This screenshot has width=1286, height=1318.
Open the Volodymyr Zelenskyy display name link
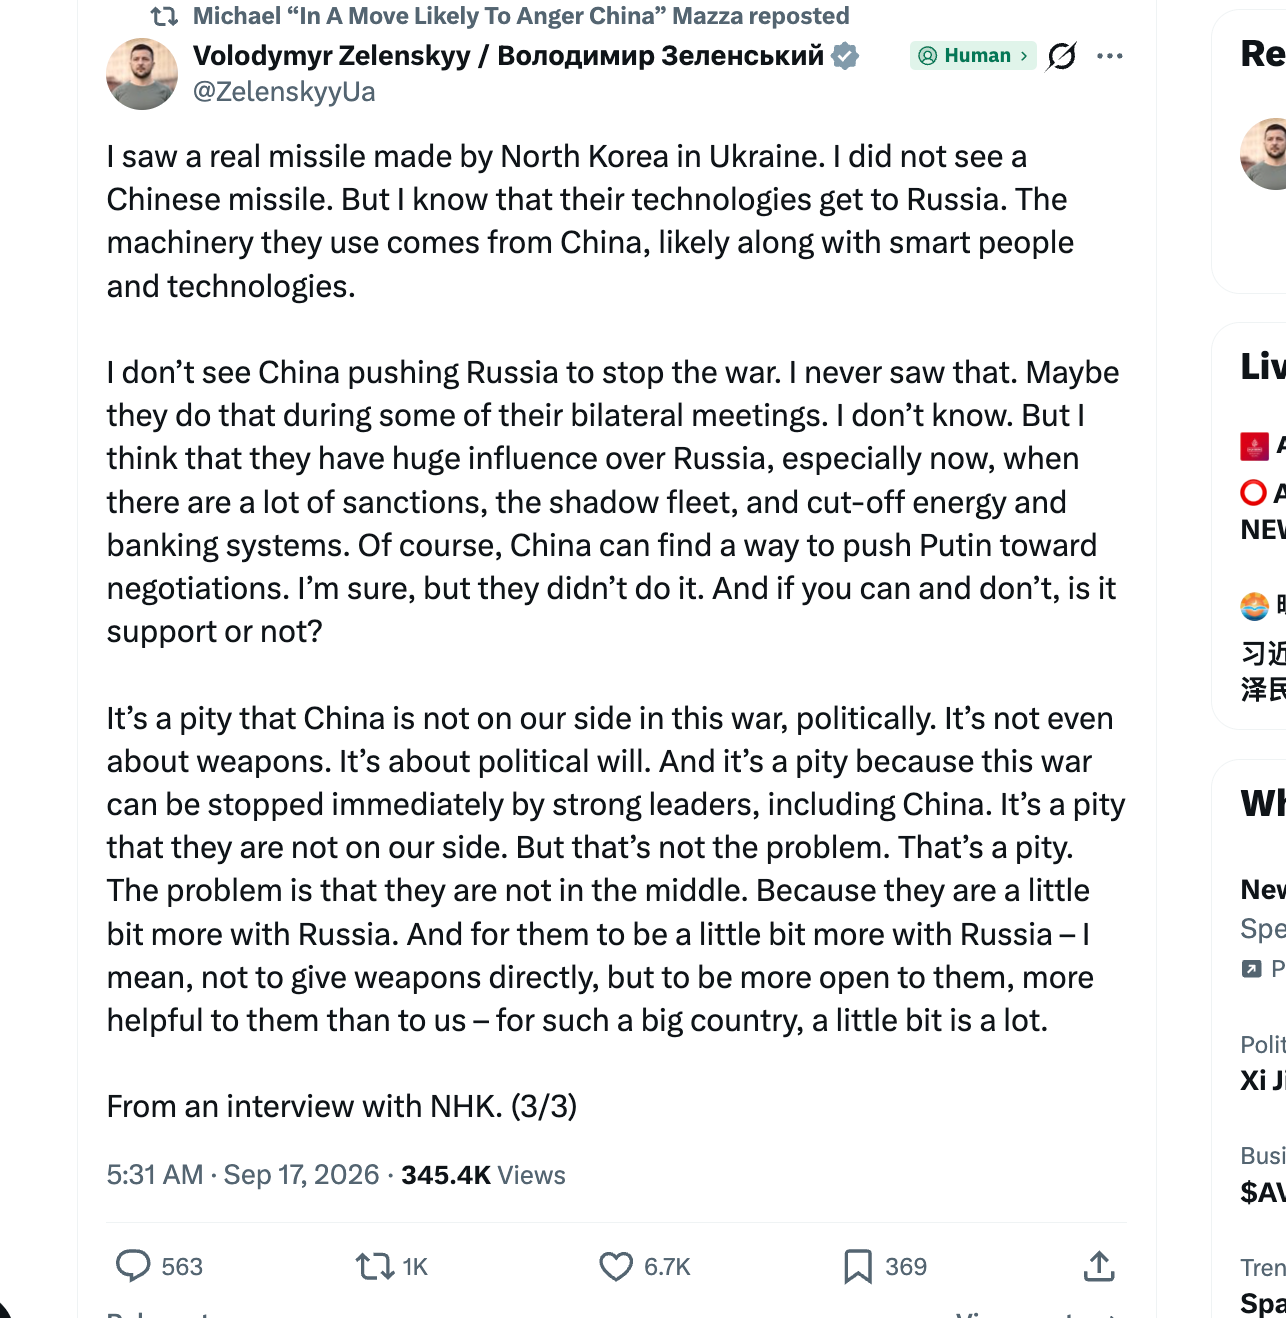(x=508, y=56)
